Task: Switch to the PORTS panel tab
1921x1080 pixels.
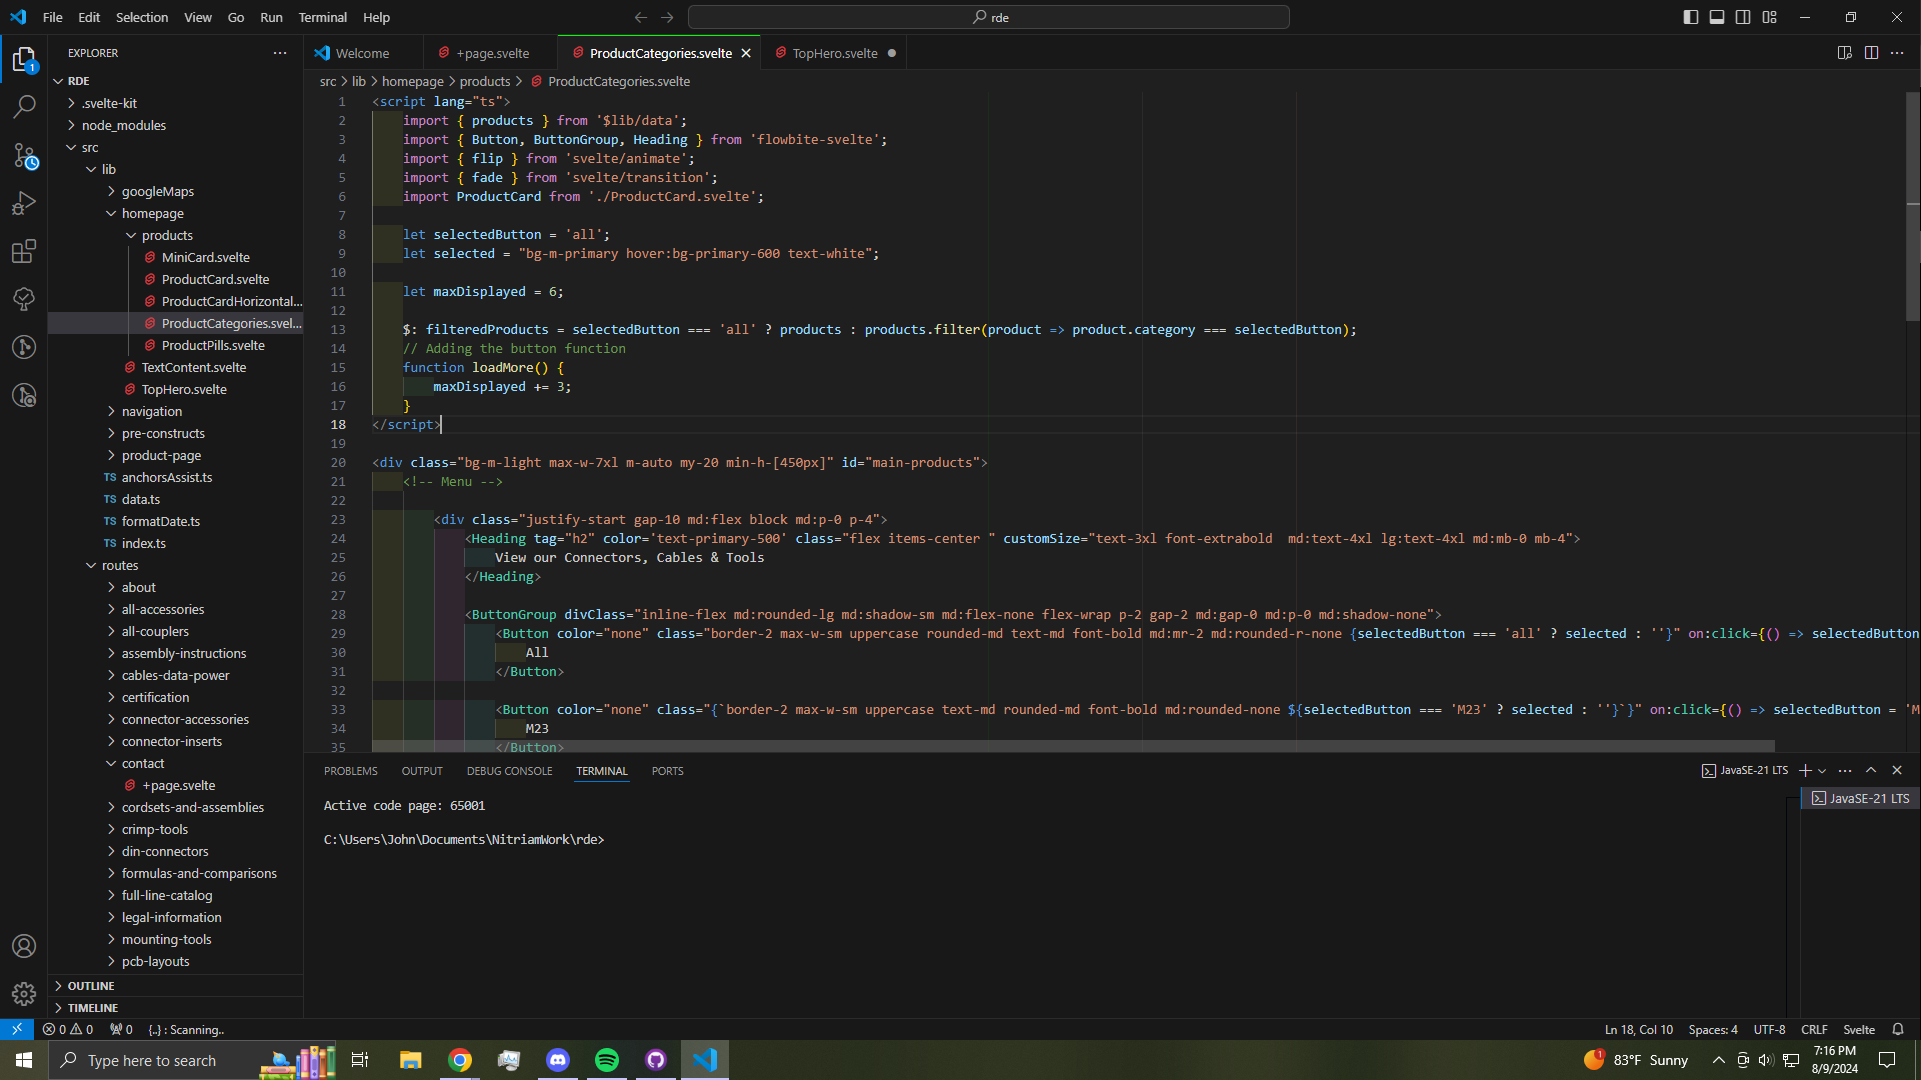Action: tap(667, 771)
